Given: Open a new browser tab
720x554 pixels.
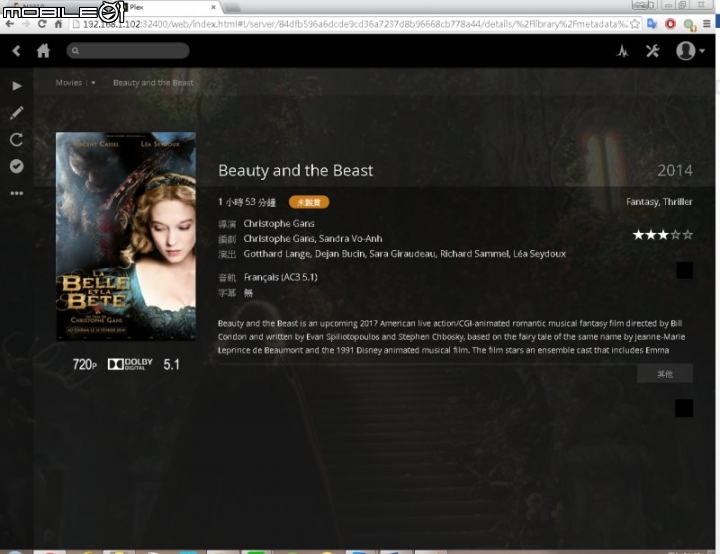Looking at the screenshot, I should click(232, 8).
